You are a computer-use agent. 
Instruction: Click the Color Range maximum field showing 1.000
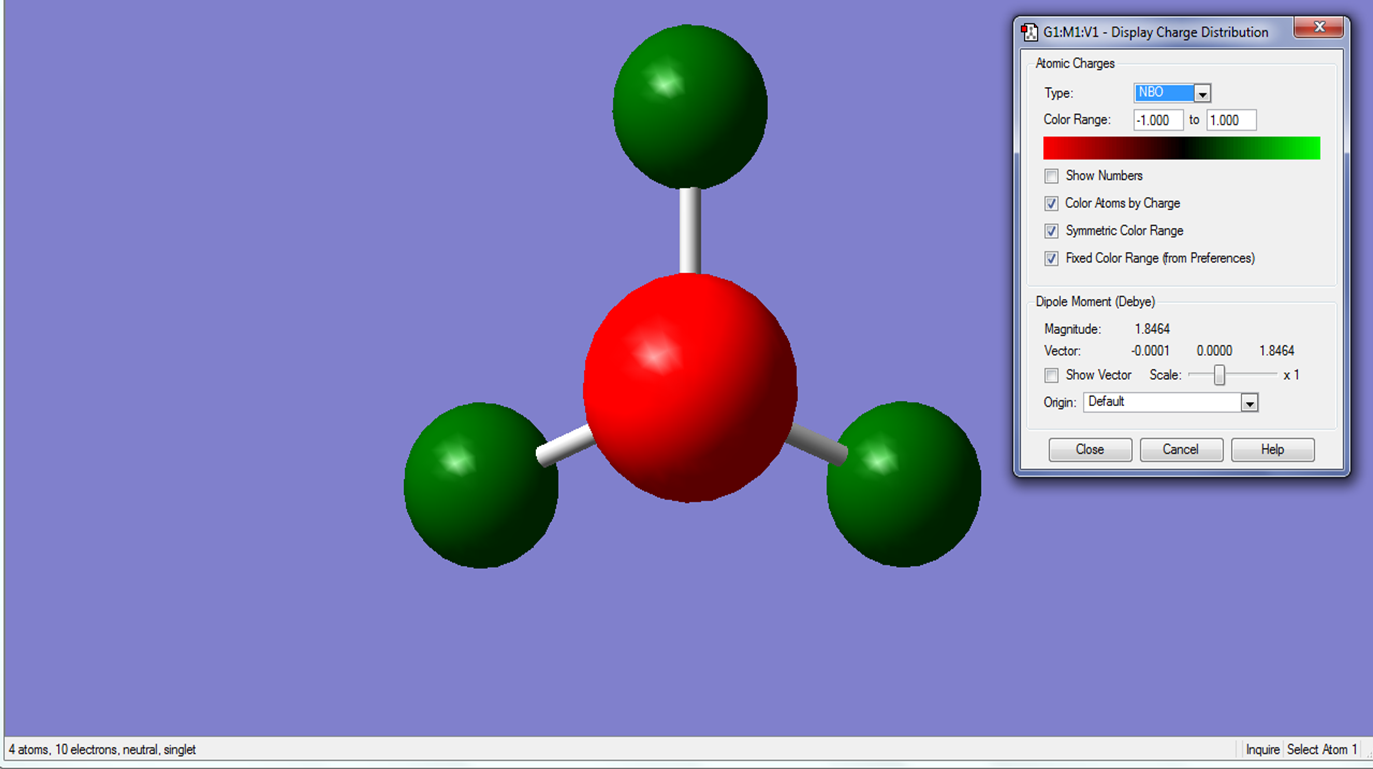click(x=1230, y=120)
